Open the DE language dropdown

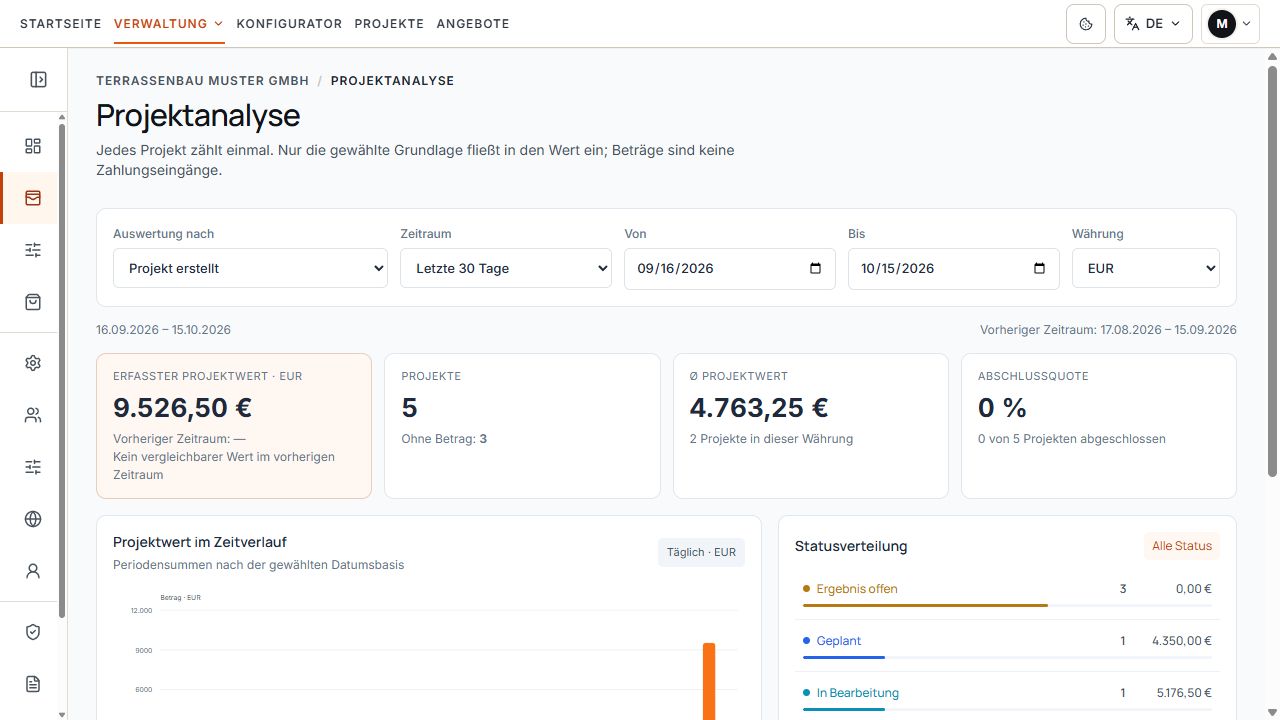click(x=1153, y=24)
